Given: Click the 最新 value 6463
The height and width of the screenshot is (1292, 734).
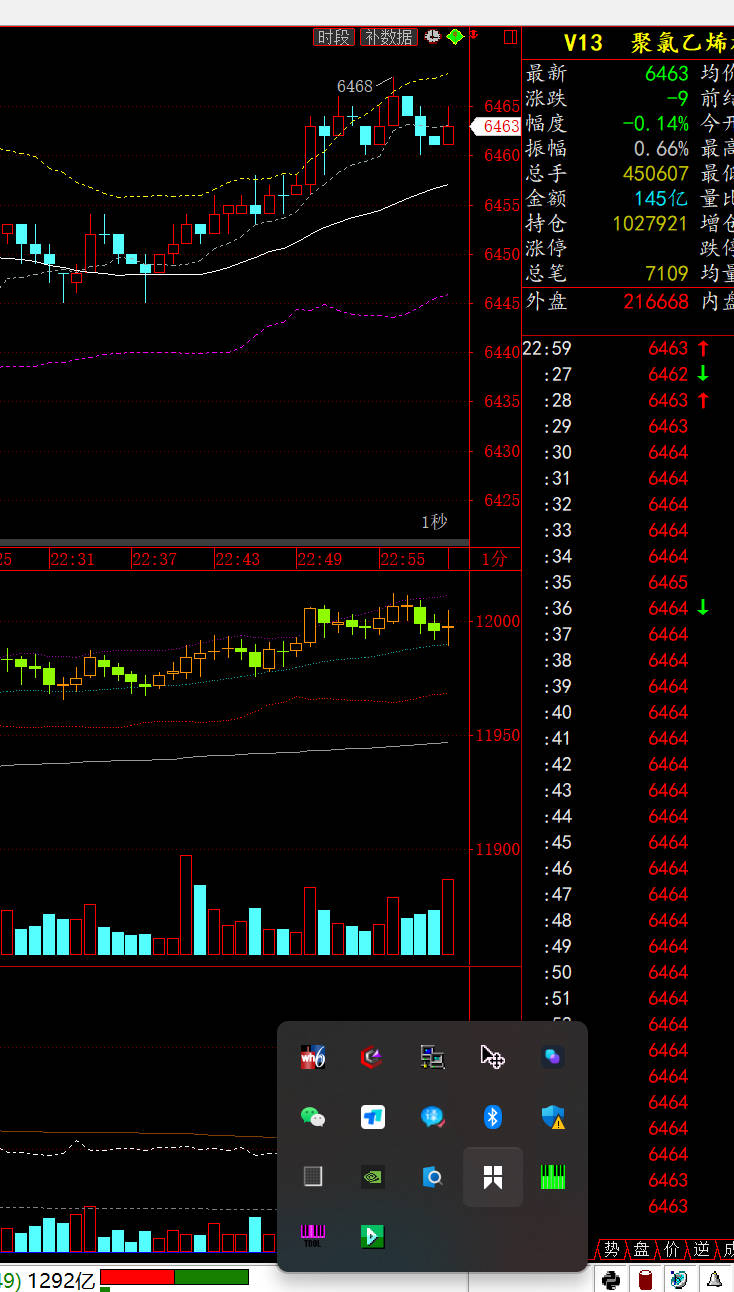Looking at the screenshot, I should [x=667, y=73].
